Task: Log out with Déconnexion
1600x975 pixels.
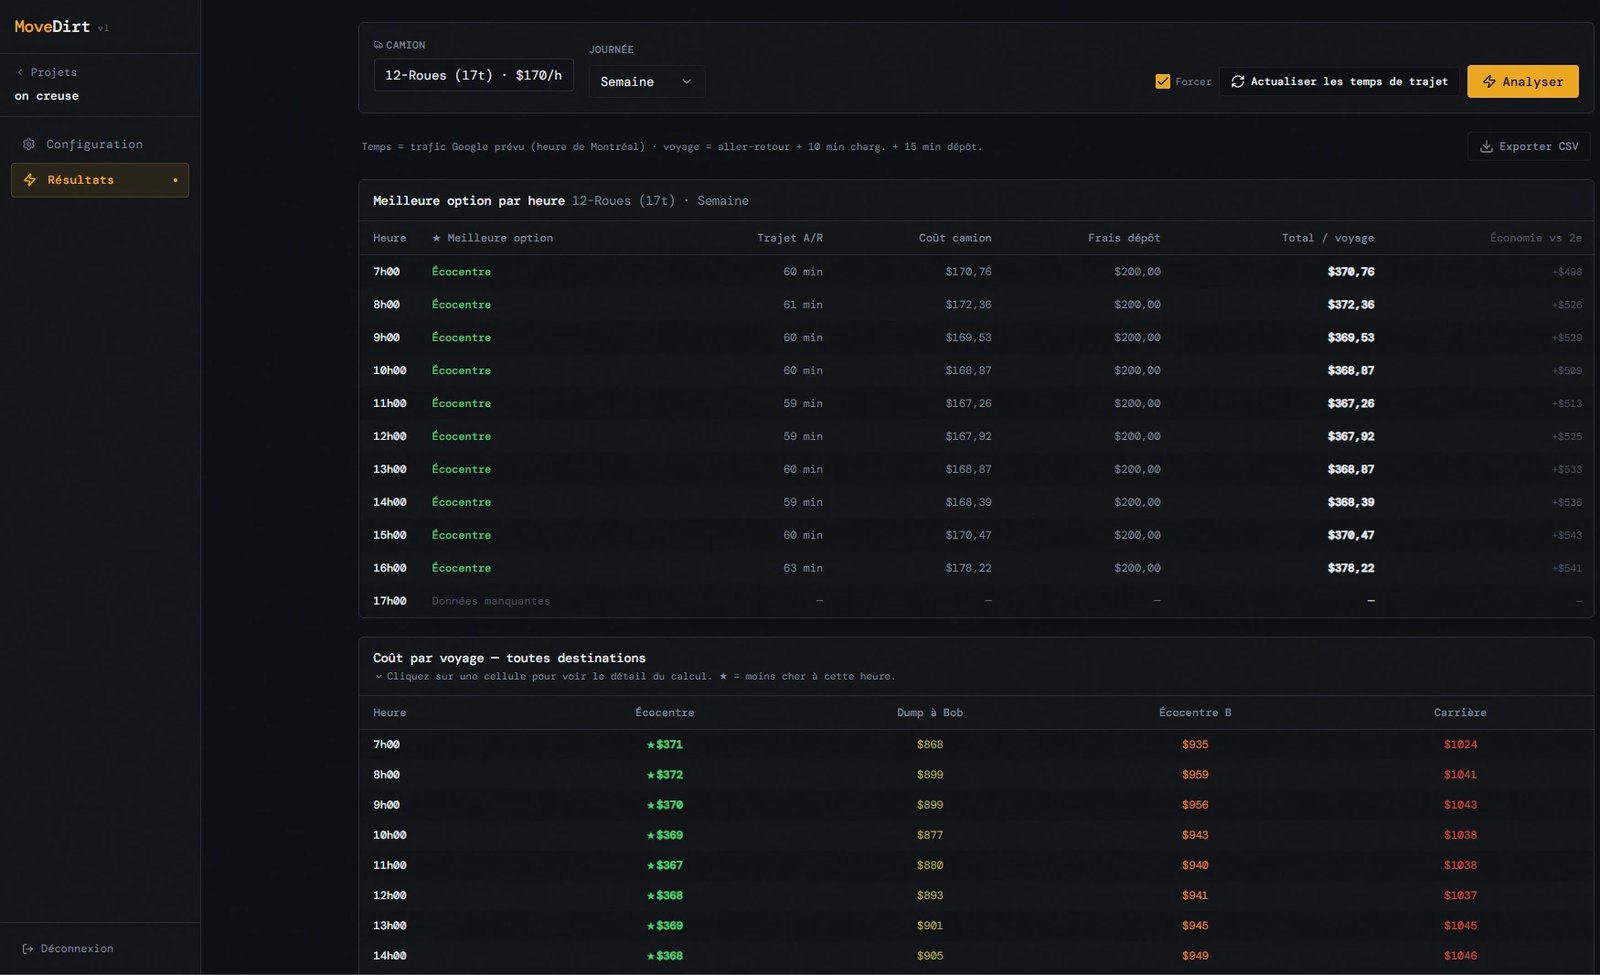Action: coord(68,948)
